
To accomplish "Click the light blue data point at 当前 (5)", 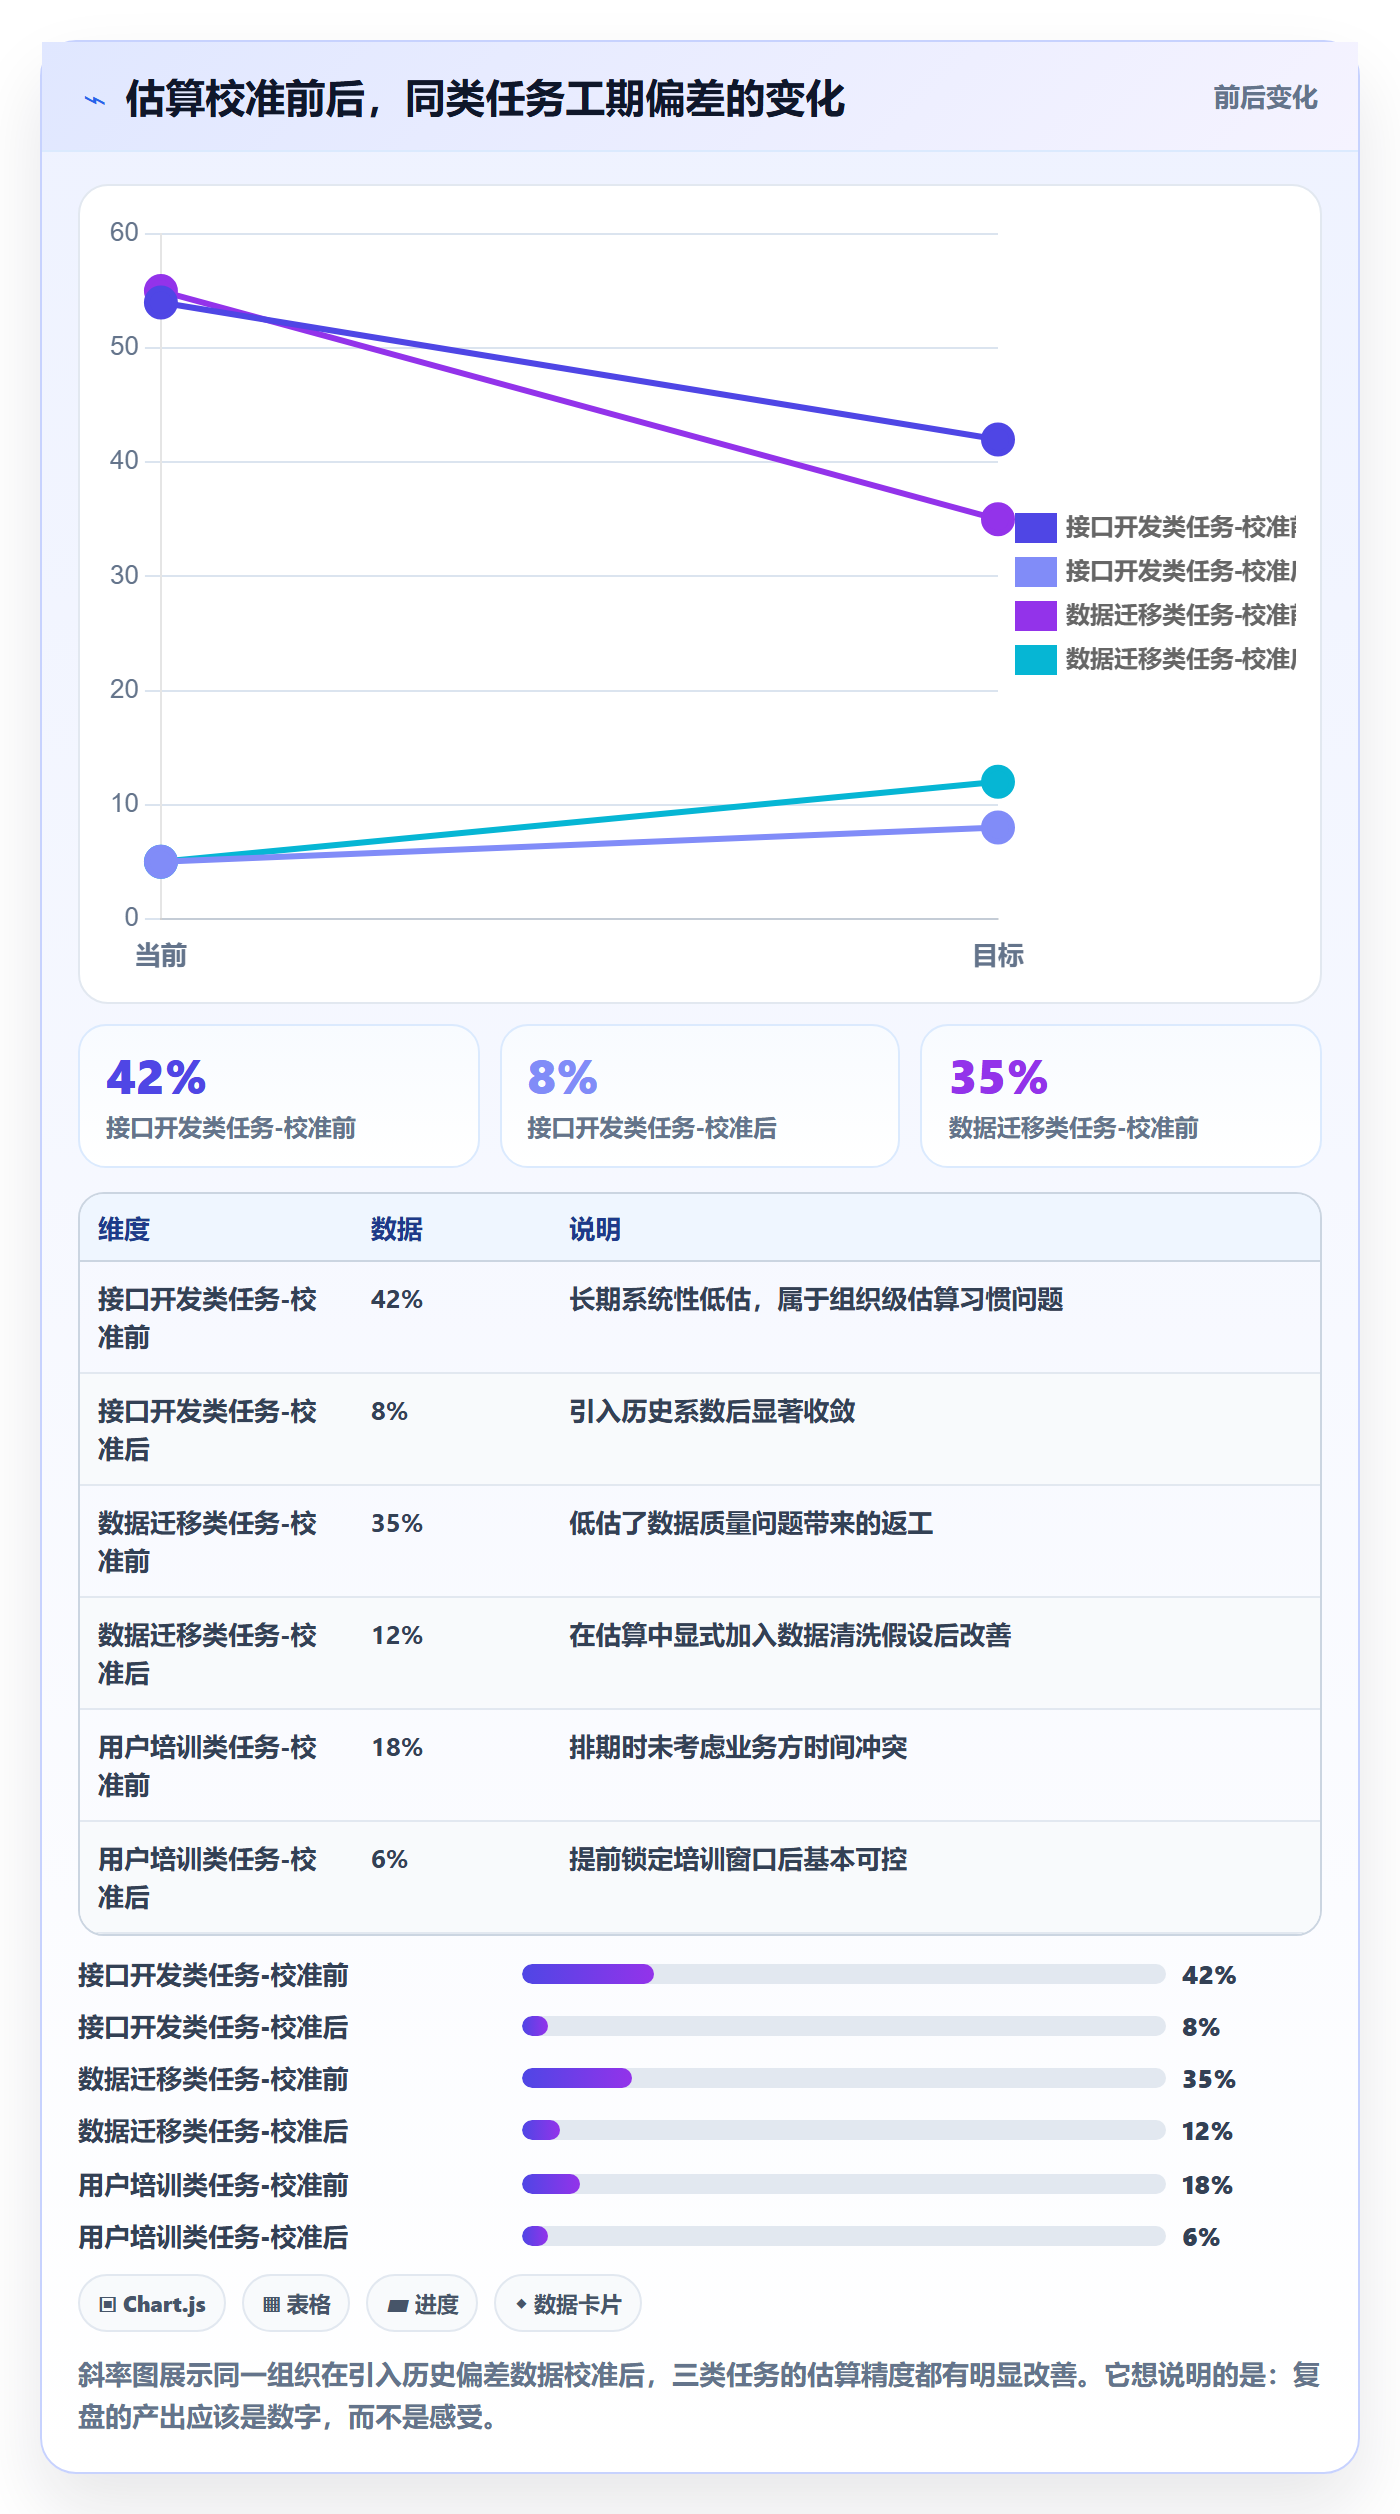I will (x=161, y=861).
